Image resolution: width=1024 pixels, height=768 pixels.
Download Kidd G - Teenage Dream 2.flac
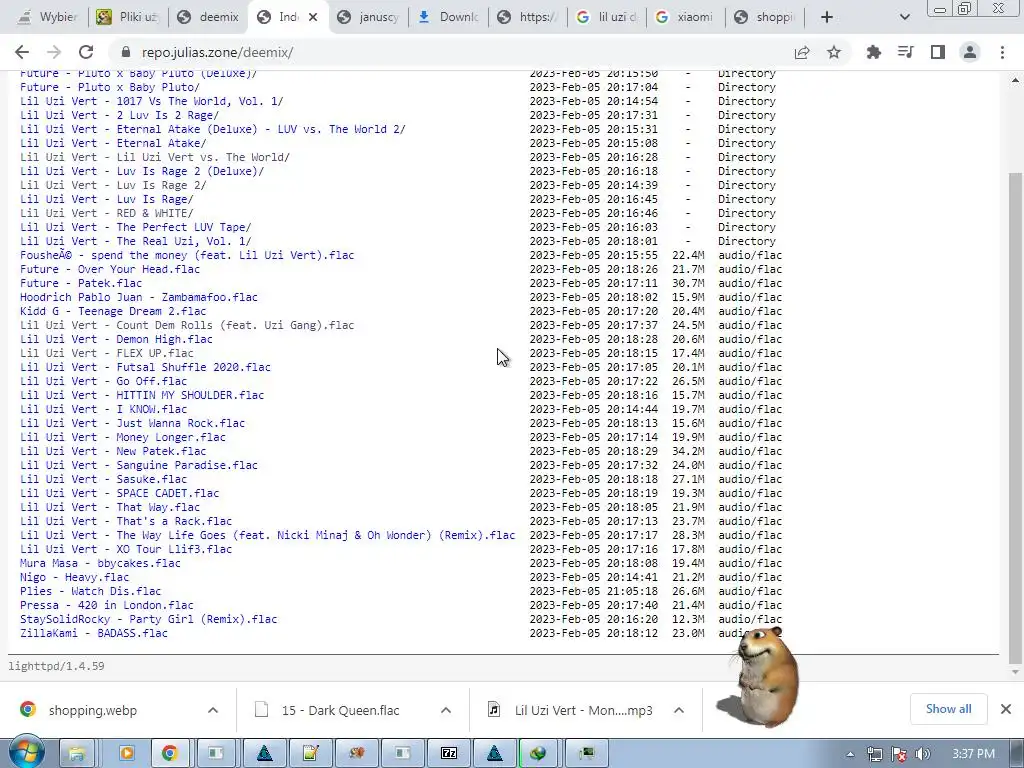113,311
